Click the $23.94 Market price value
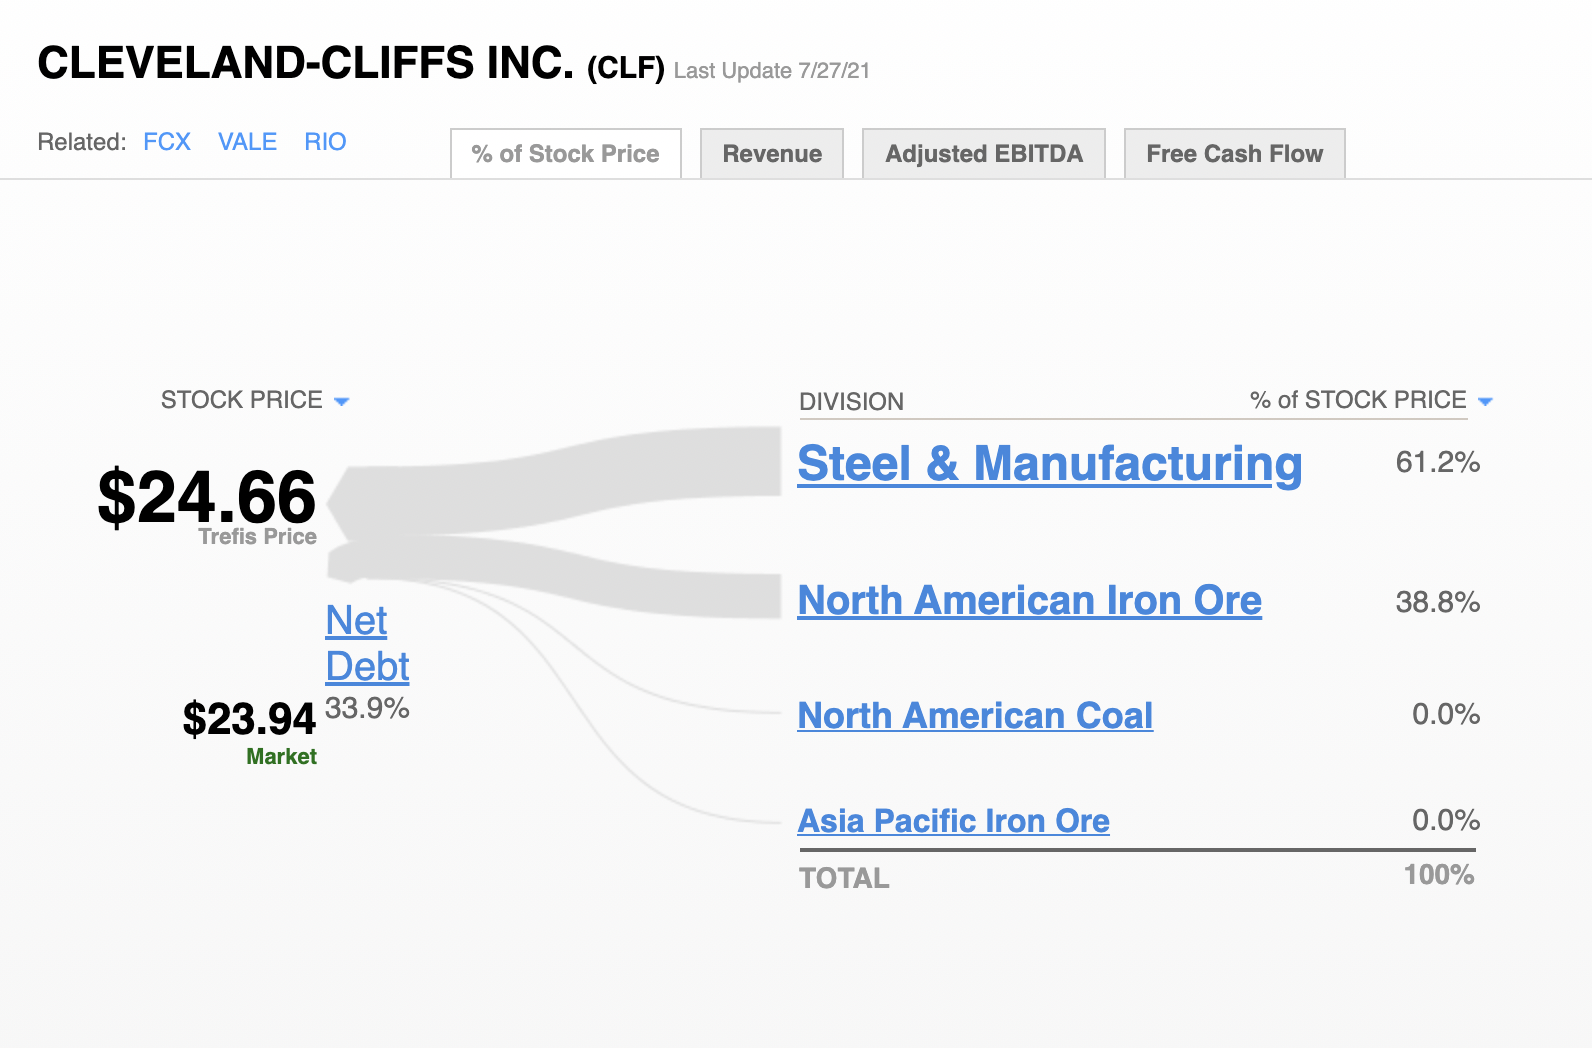 click(249, 719)
